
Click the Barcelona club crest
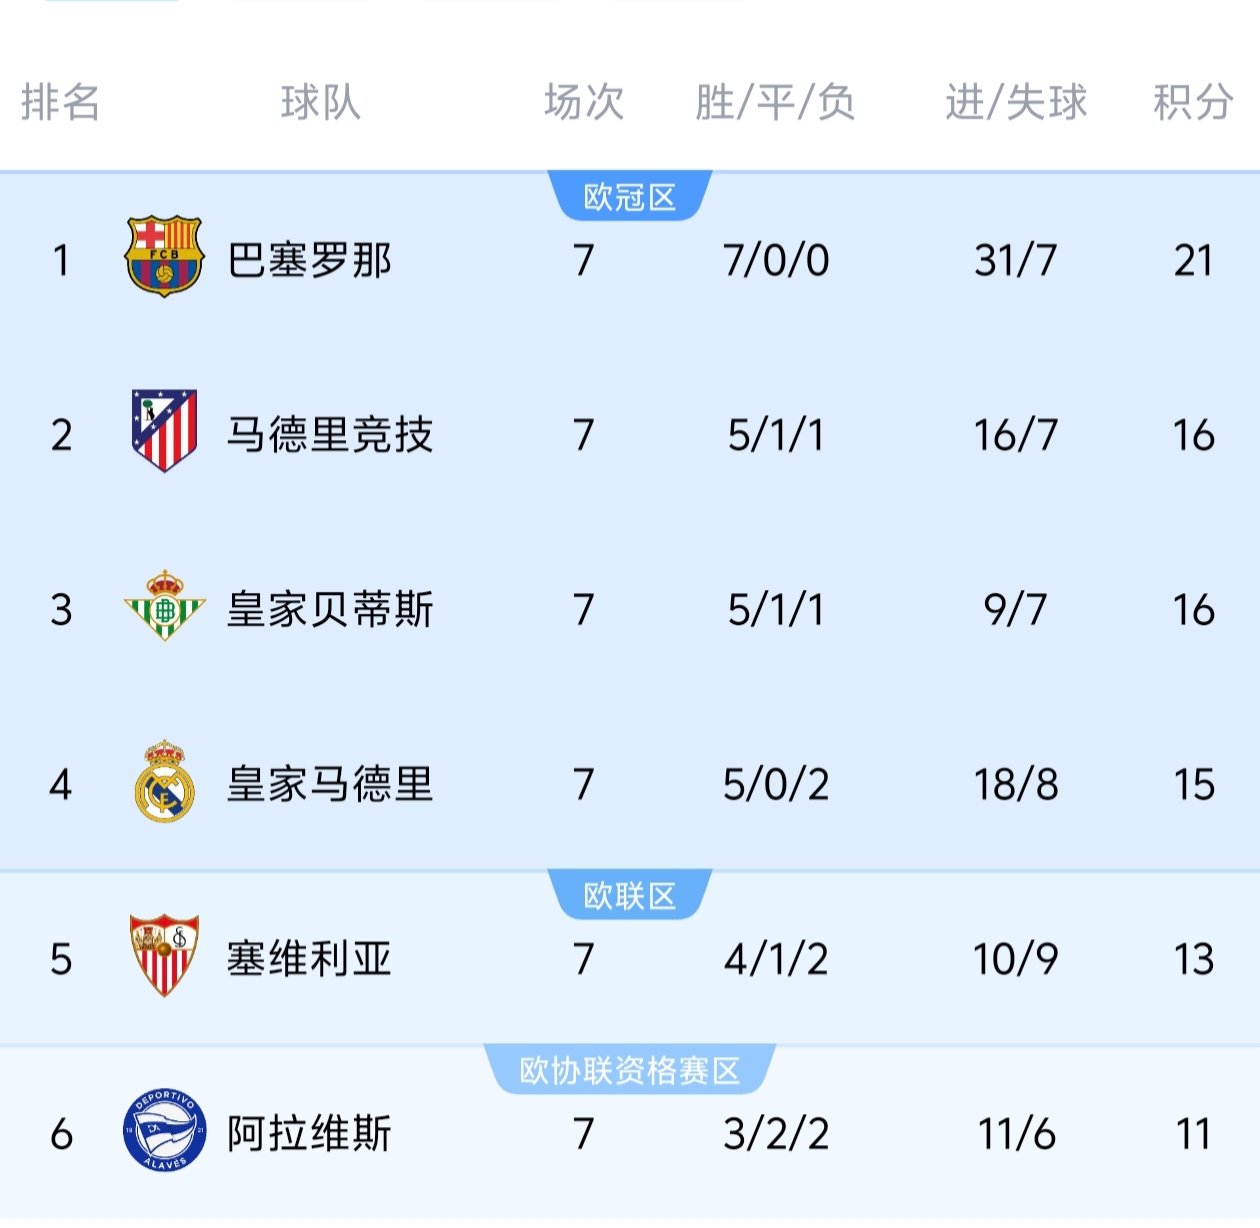pyautogui.click(x=164, y=257)
